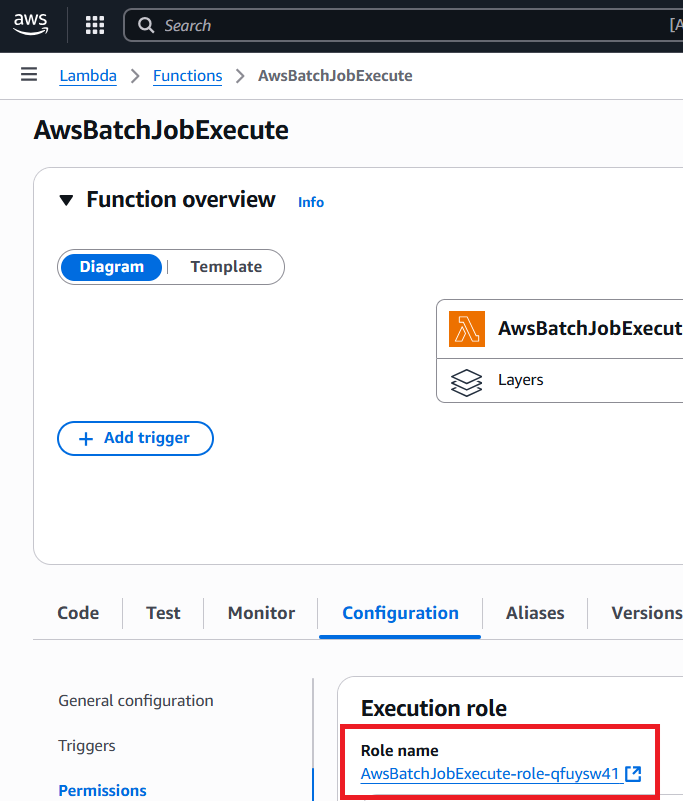Viewport: 691px width, 801px height.
Task: Click the Function overview Info link
Action: coord(311,202)
